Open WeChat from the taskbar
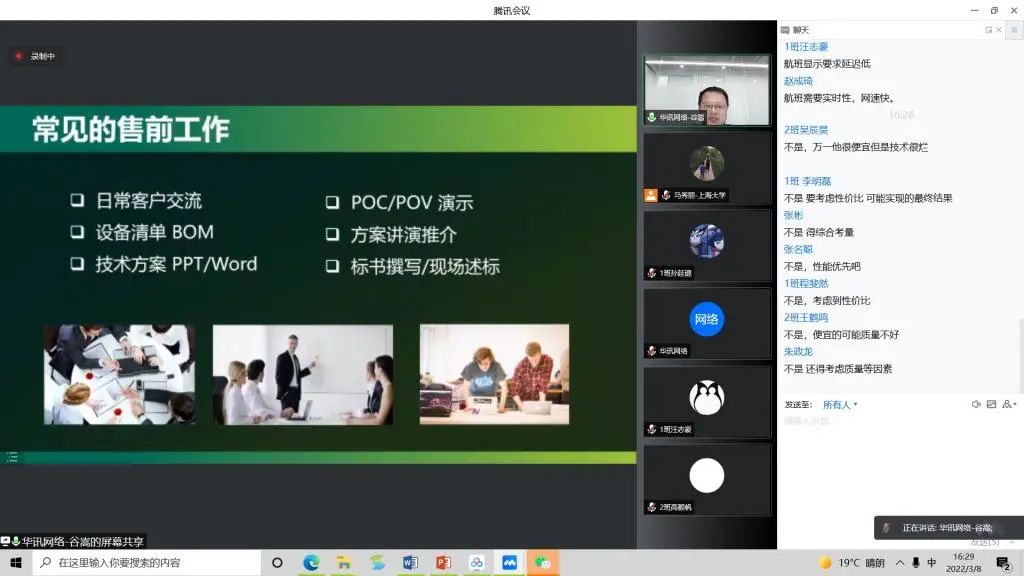1024x576 pixels. click(x=542, y=563)
